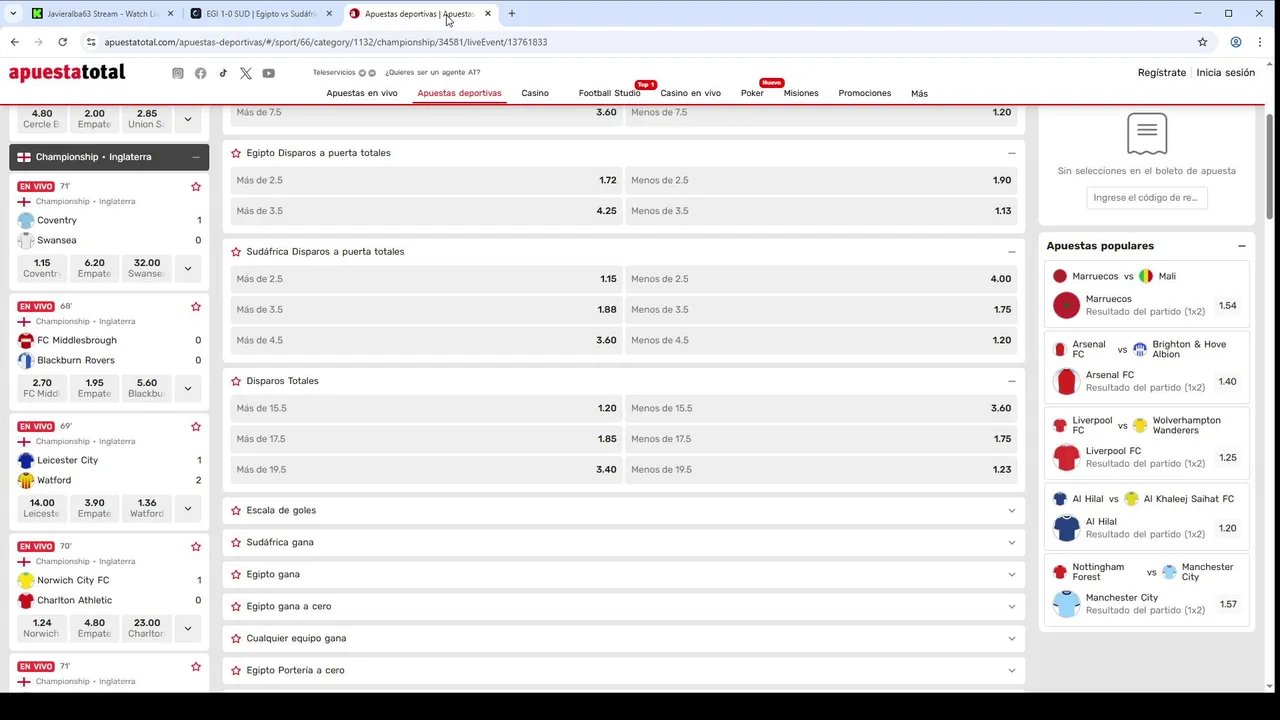This screenshot has width=1280, height=720.
Task: Open the YouTube social icon
Action: click(269, 73)
